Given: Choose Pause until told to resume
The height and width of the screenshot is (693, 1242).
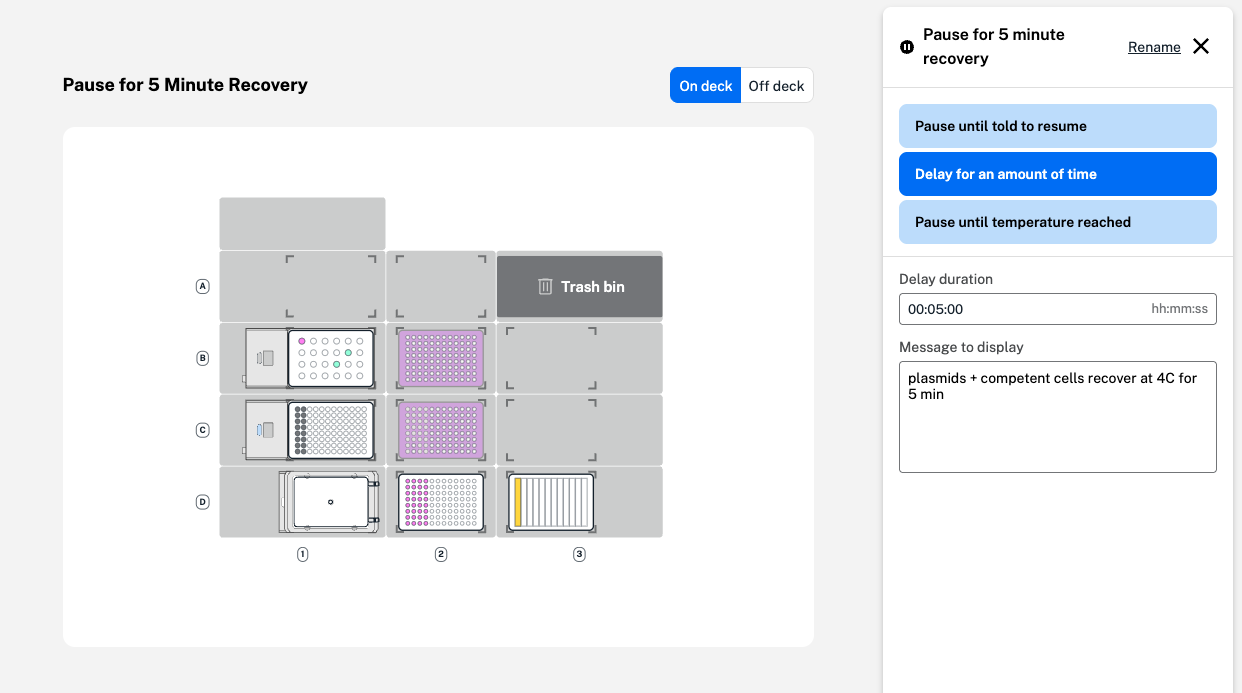Looking at the screenshot, I should click(x=1057, y=126).
